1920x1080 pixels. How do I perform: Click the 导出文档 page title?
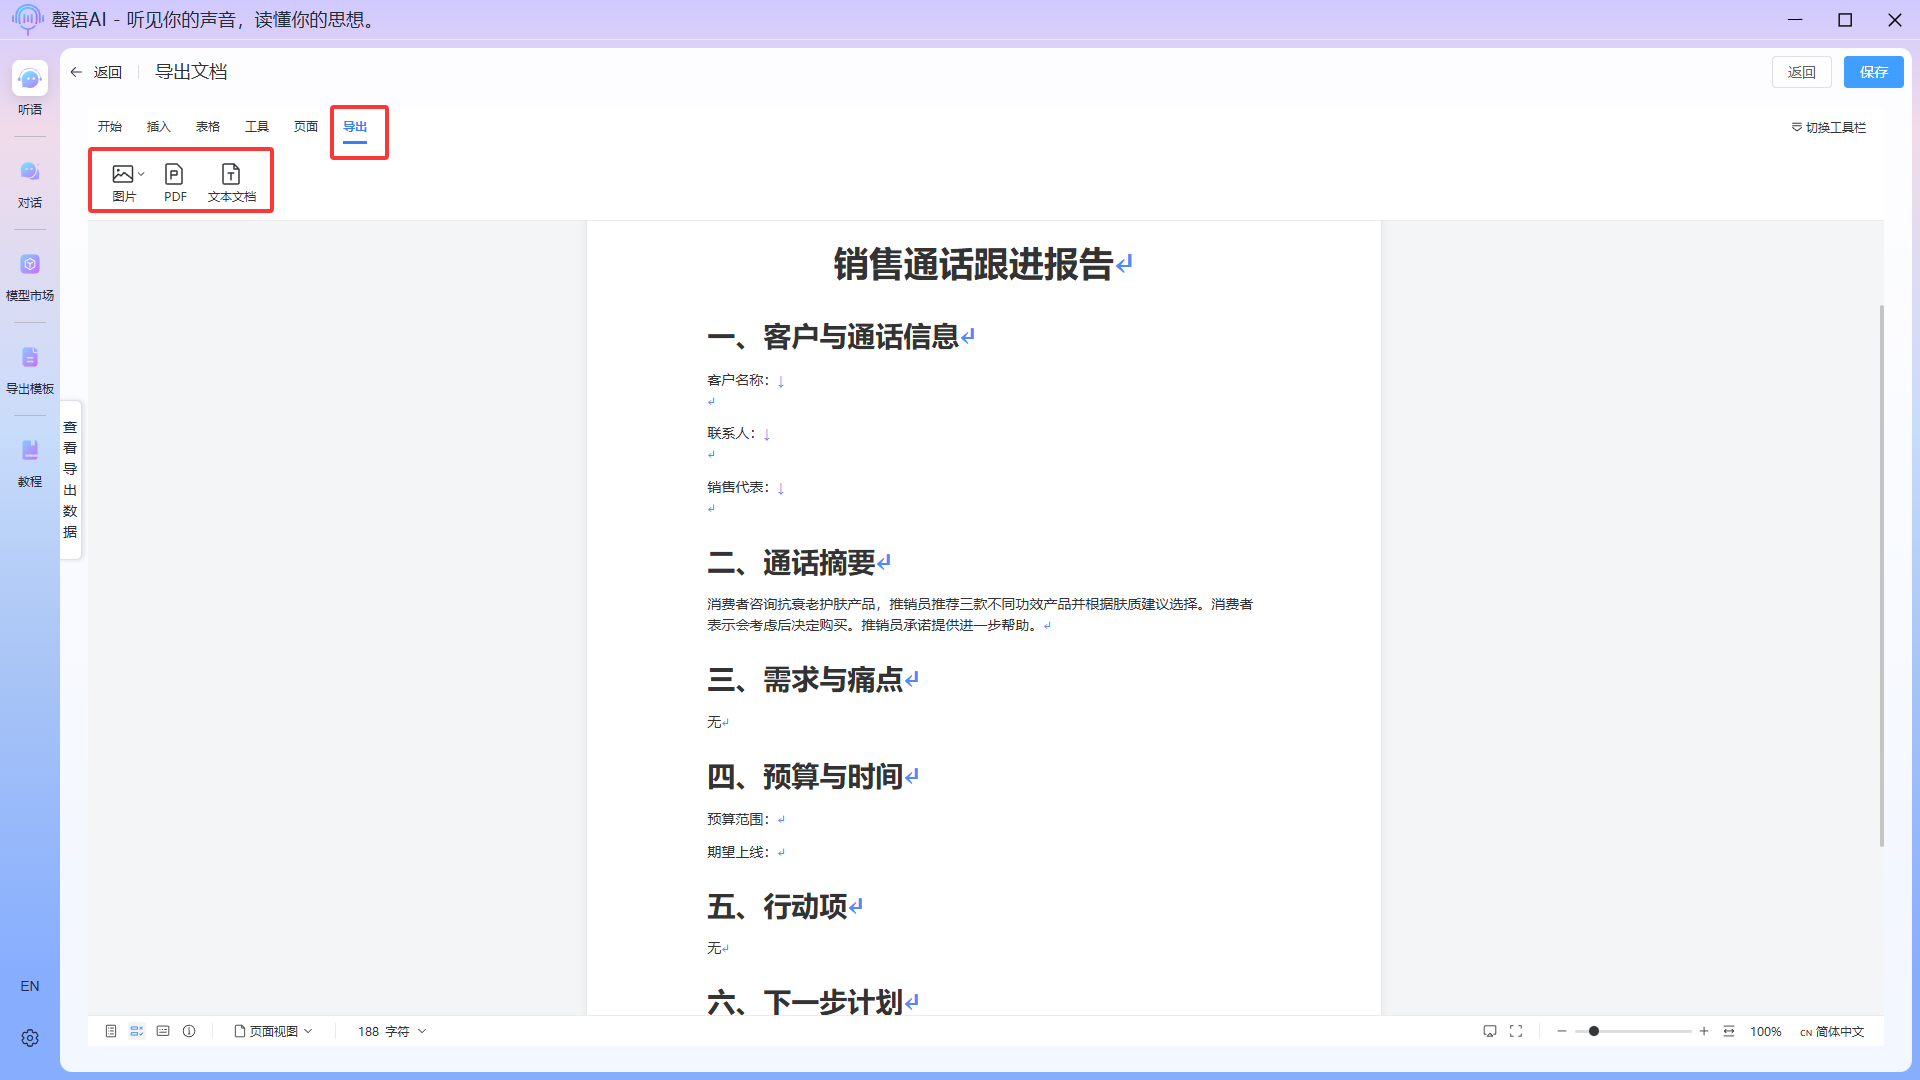(191, 72)
